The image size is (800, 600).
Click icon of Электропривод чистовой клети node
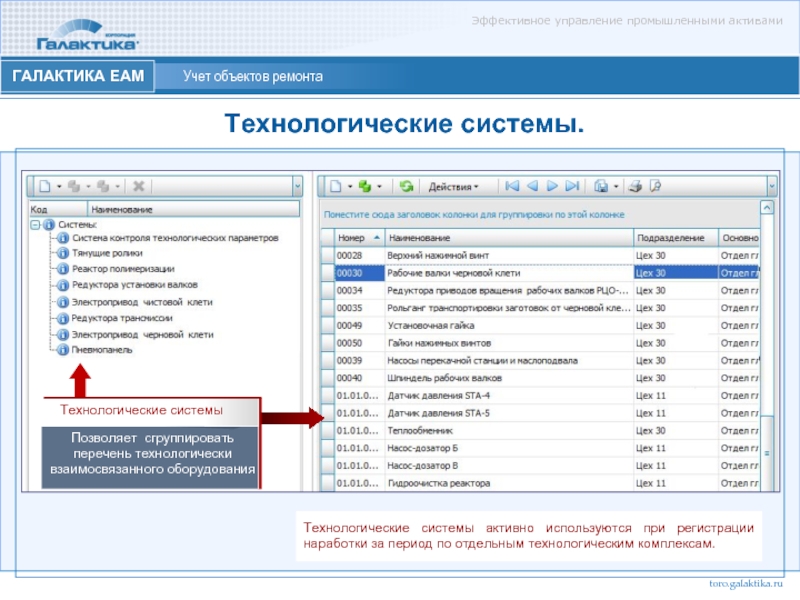point(62,302)
